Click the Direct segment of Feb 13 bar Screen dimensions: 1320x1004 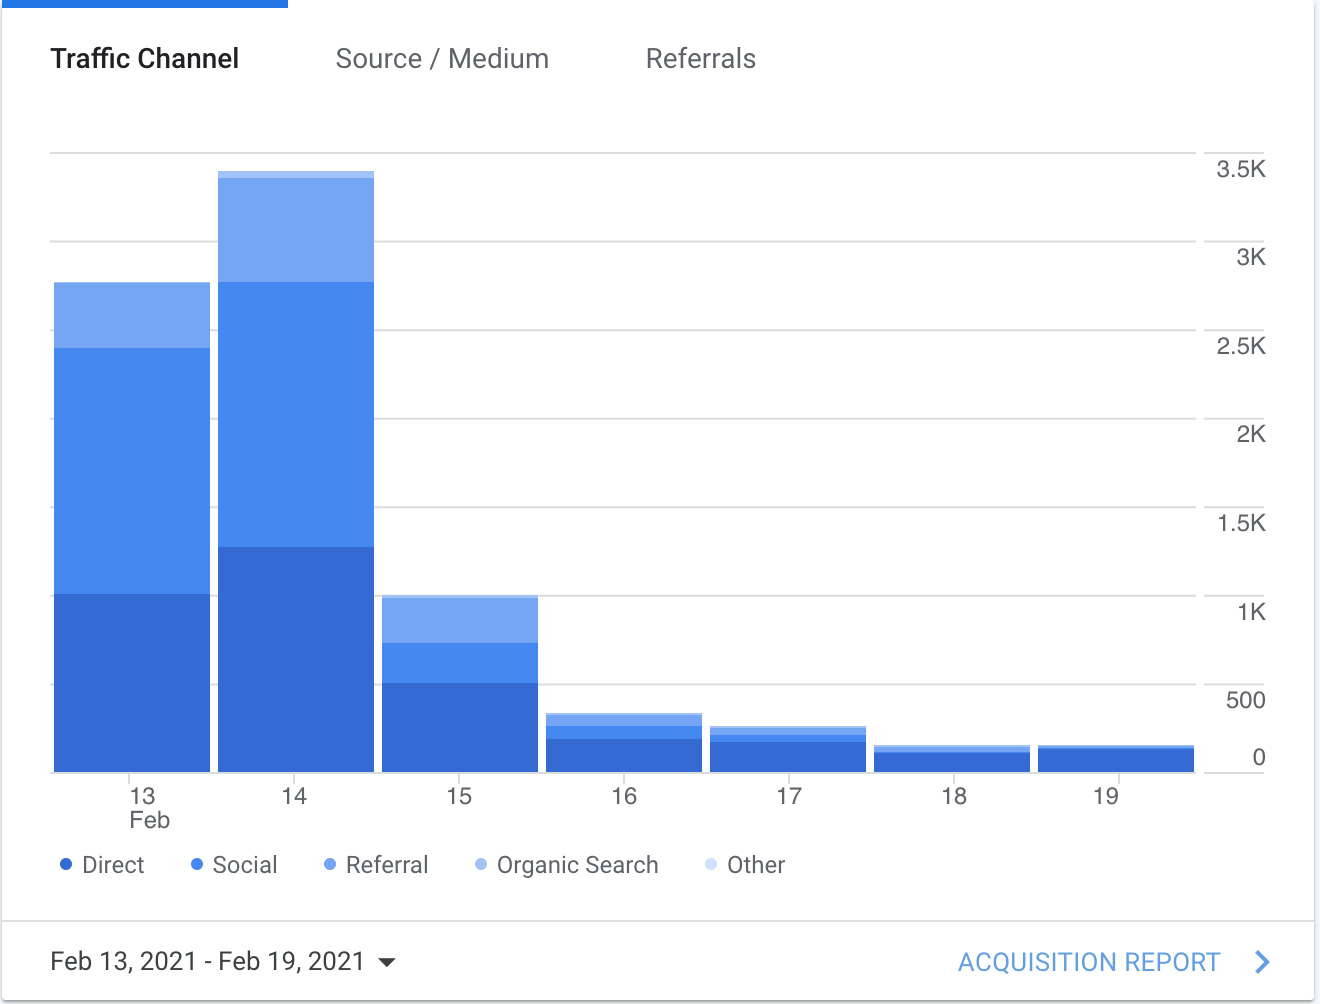tap(132, 682)
